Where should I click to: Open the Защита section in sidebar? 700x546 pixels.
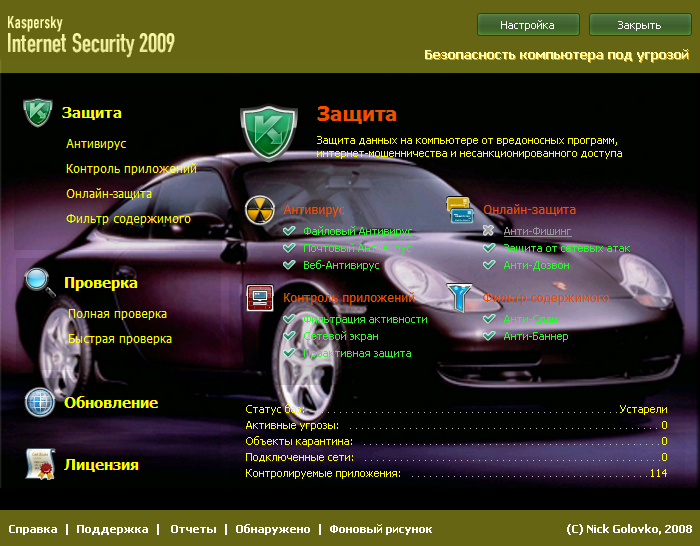[x=92, y=113]
